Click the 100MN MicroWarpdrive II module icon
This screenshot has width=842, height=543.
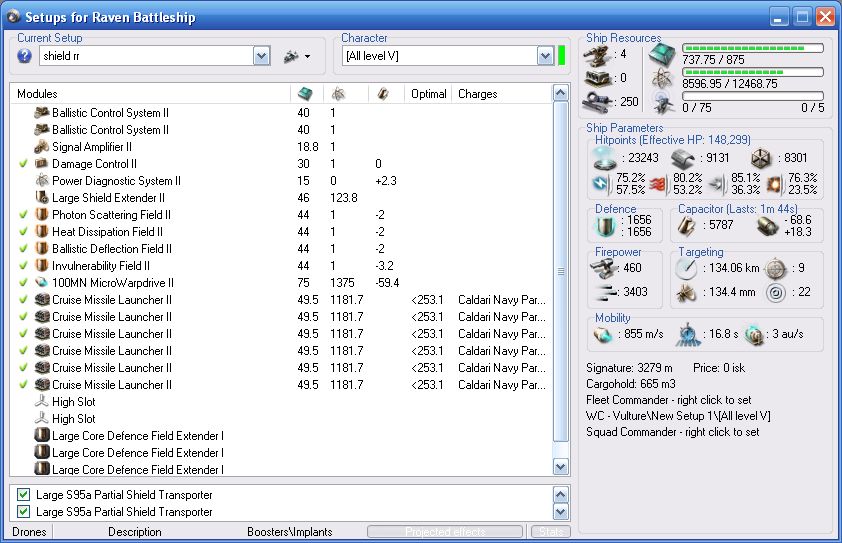pyautogui.click(x=41, y=283)
